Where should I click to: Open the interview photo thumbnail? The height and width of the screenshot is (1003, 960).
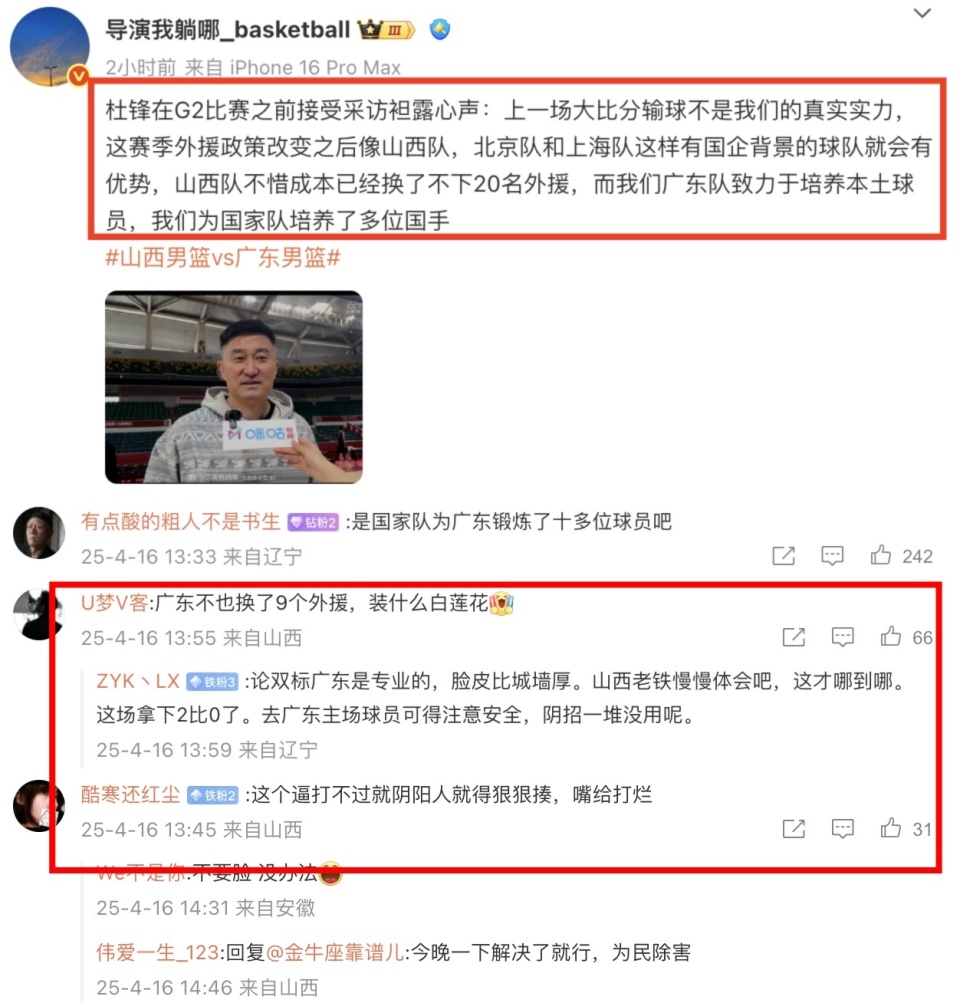pyautogui.click(x=233, y=387)
